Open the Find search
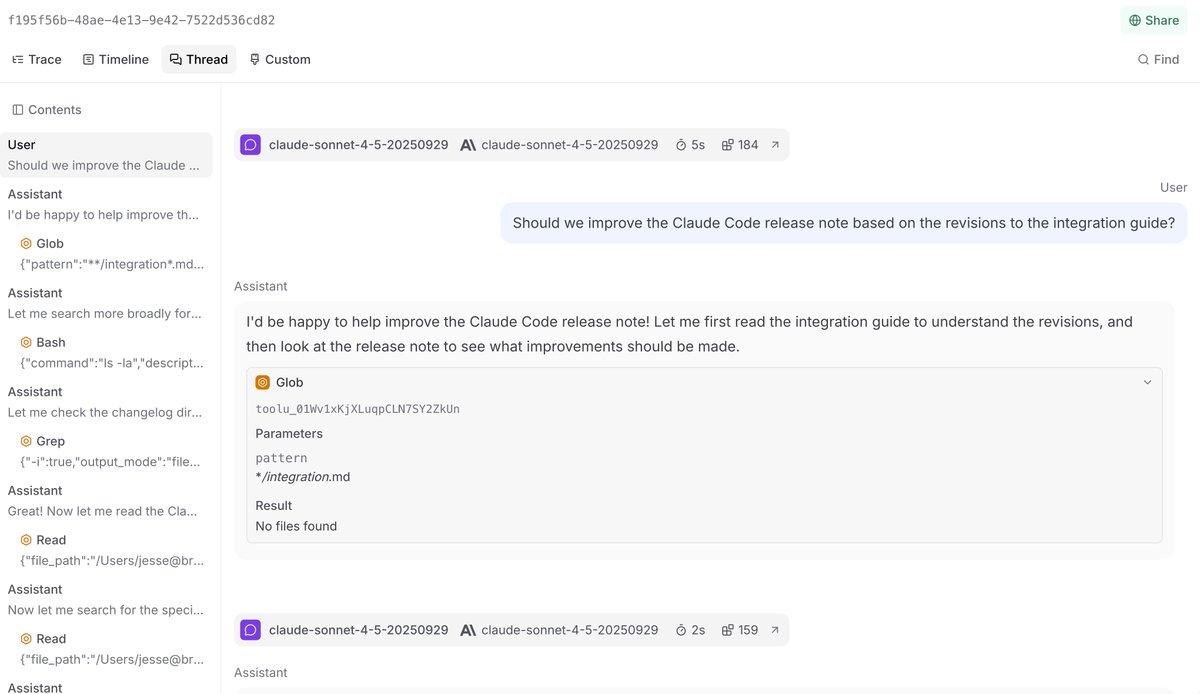 pos(1158,59)
